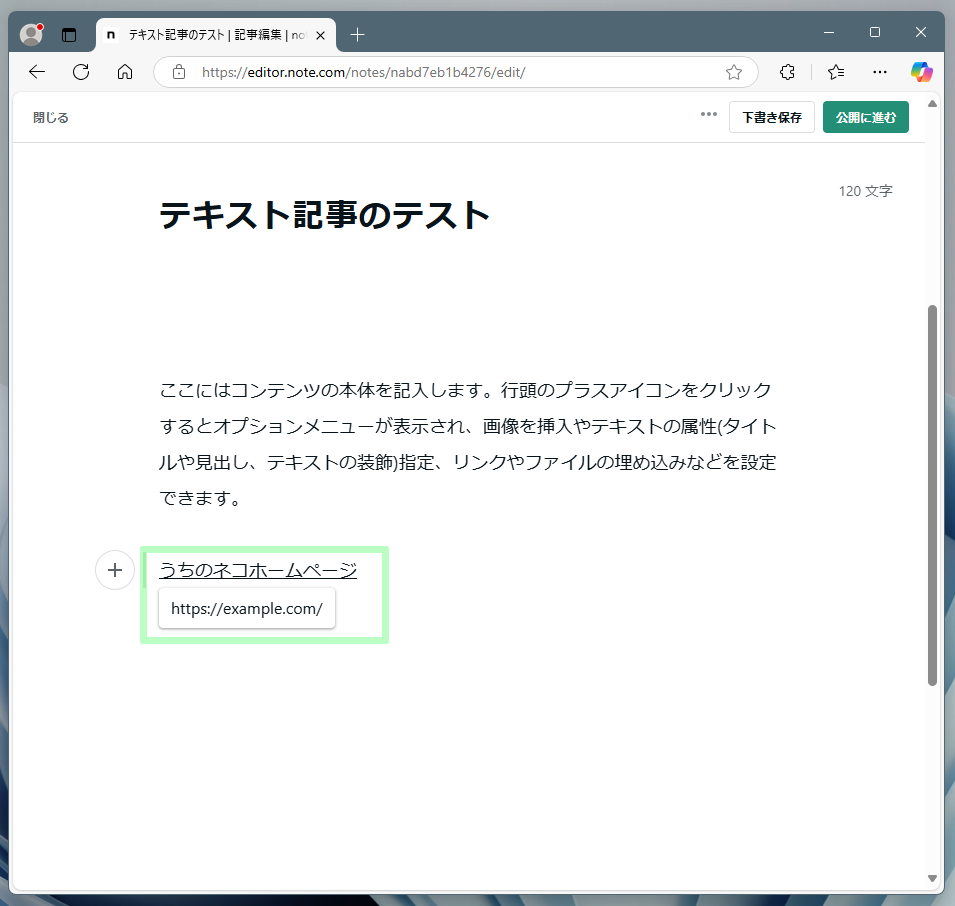Launch Copilot from the toolbar

pyautogui.click(x=922, y=72)
